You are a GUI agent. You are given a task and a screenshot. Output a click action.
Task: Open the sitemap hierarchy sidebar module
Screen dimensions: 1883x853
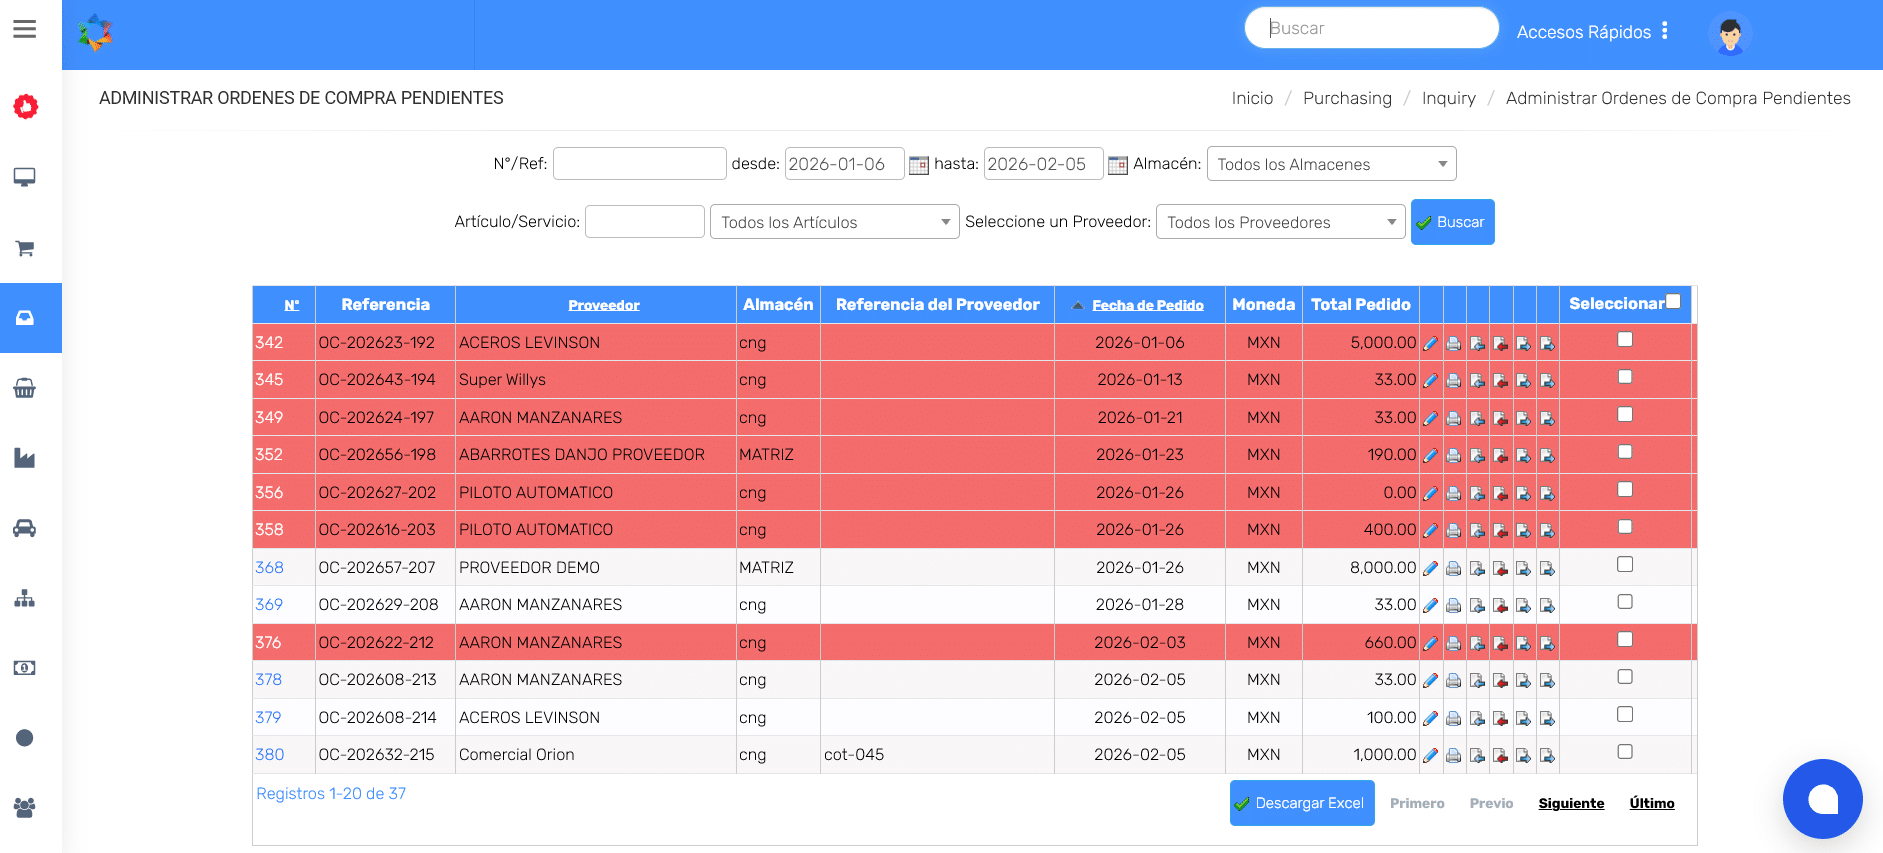(x=25, y=598)
